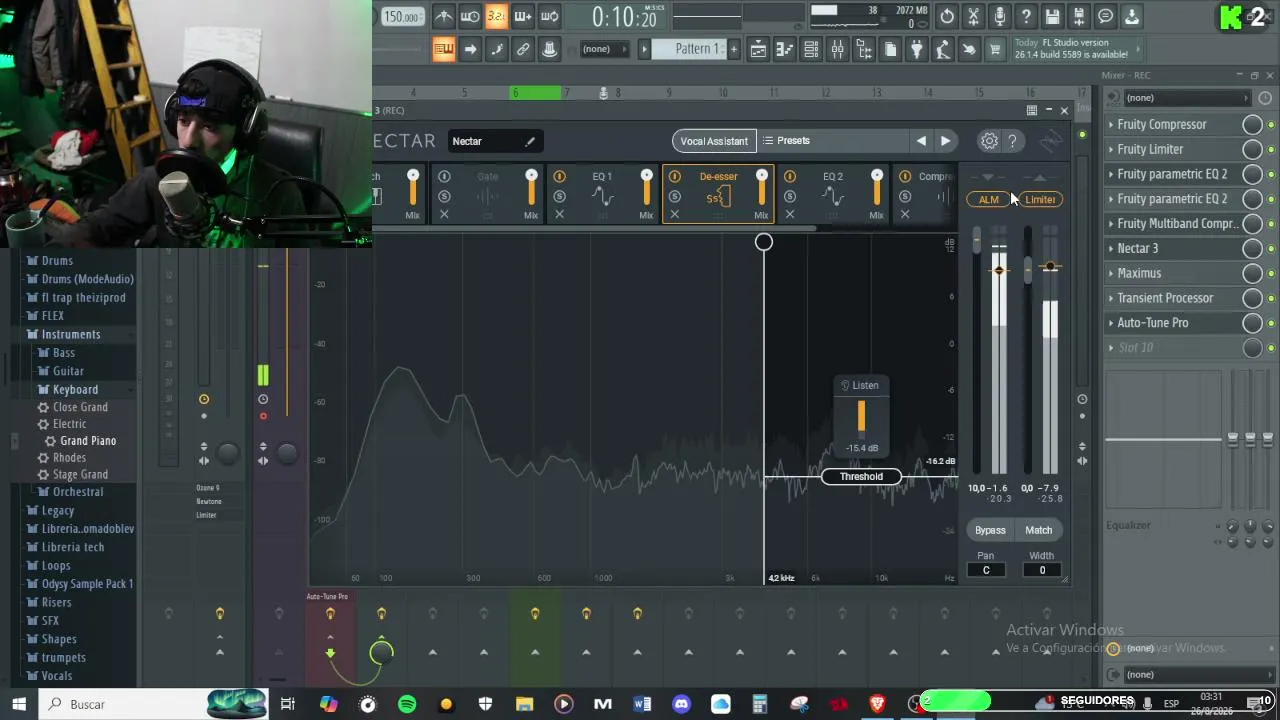Open the Vocals folder in browser
1280x720 pixels.
pyautogui.click(x=57, y=676)
